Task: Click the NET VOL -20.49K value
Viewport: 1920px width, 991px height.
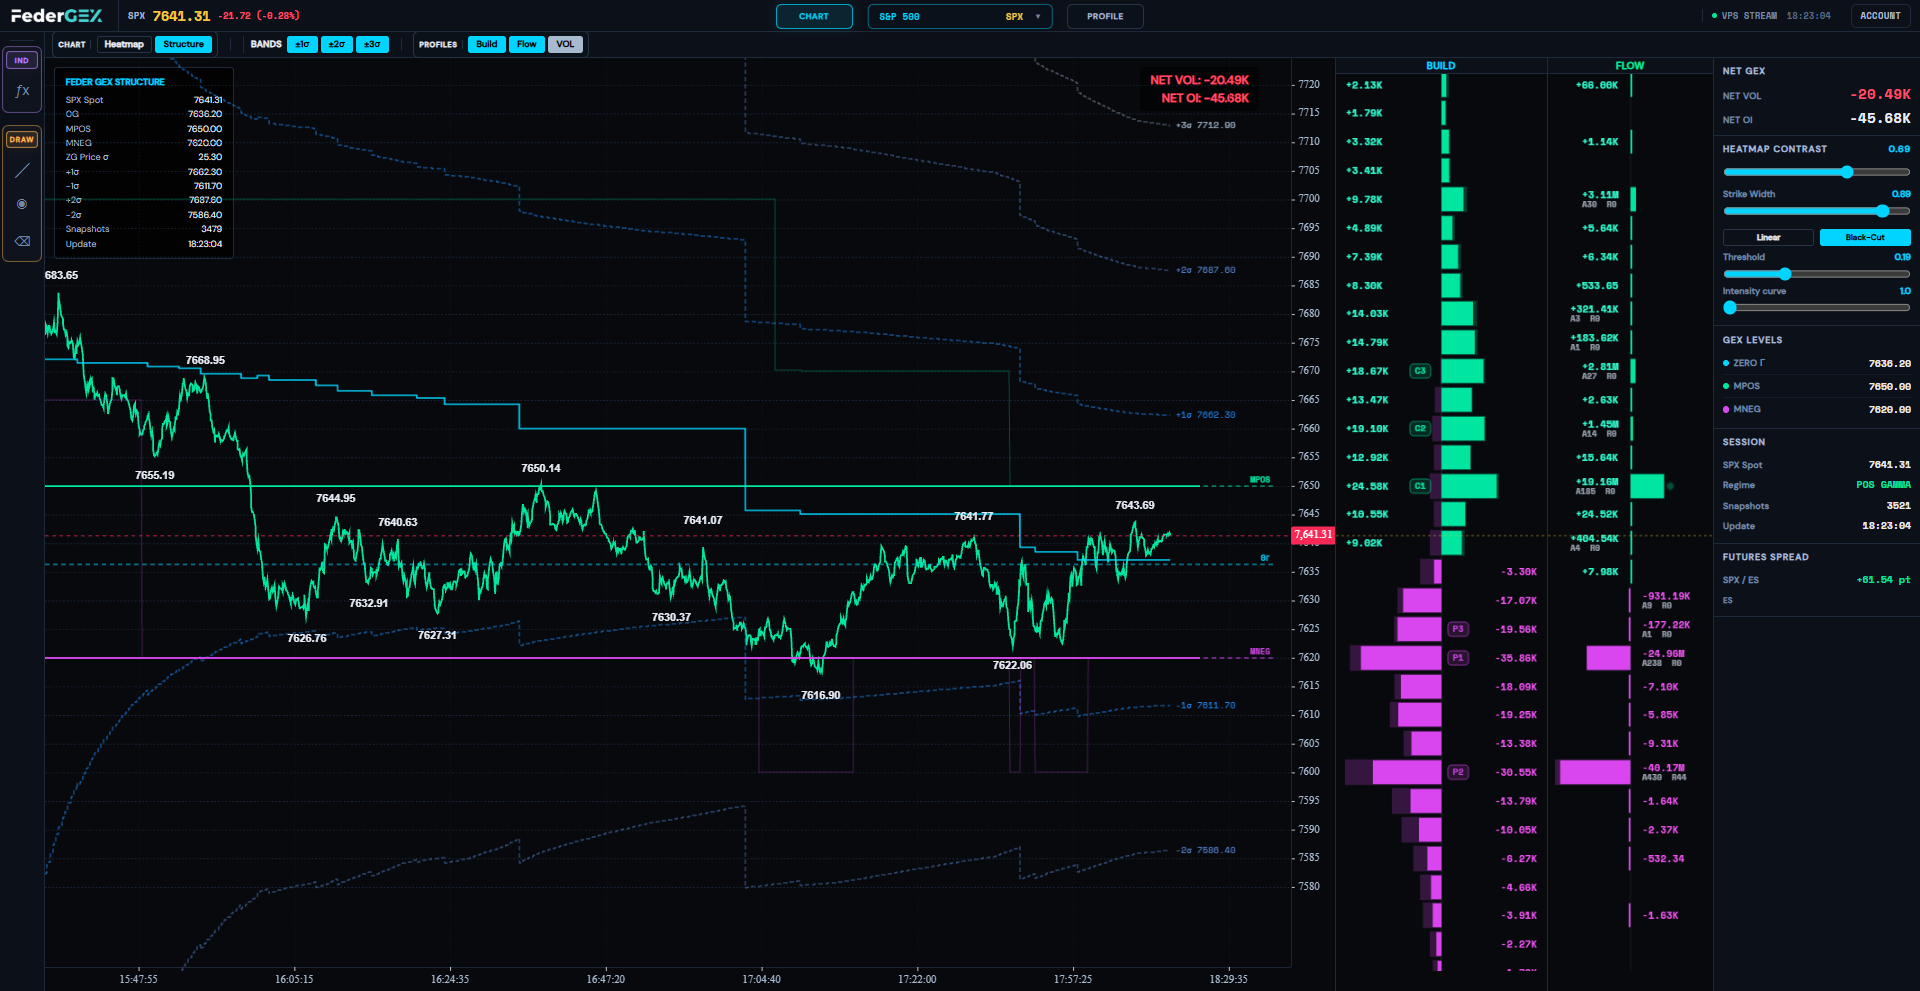Action: point(1880,95)
